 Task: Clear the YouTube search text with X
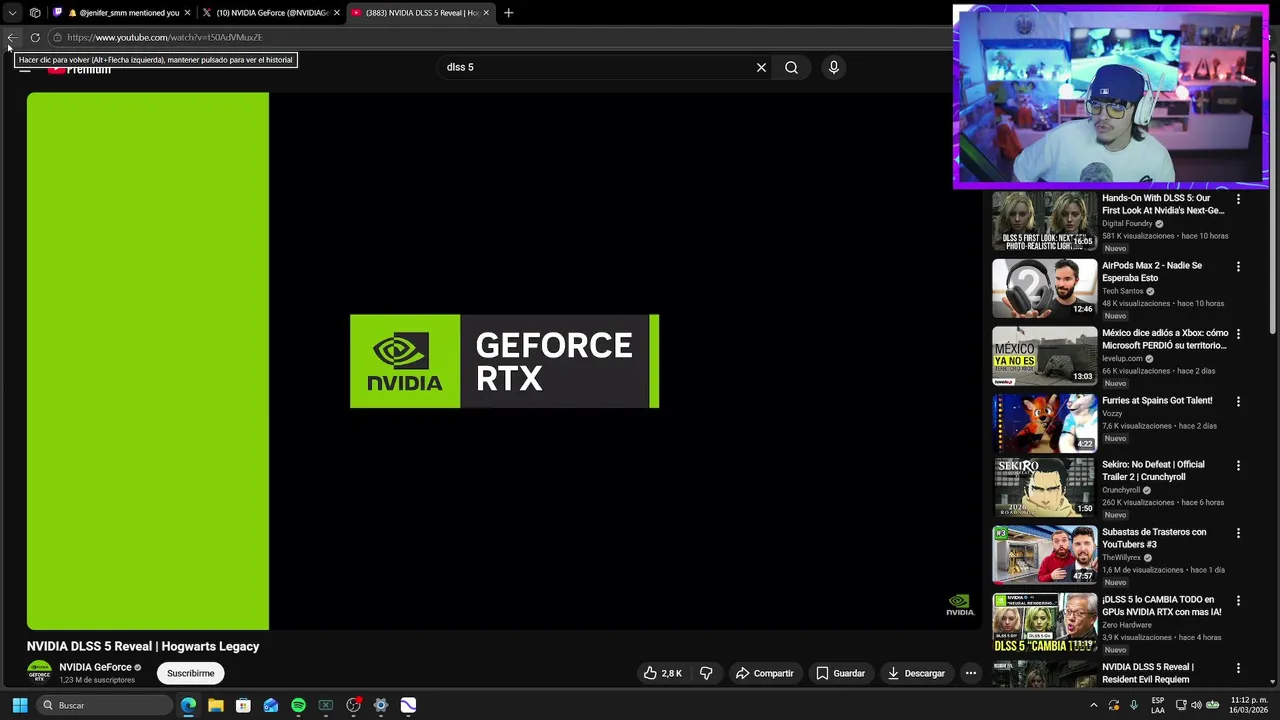761,67
